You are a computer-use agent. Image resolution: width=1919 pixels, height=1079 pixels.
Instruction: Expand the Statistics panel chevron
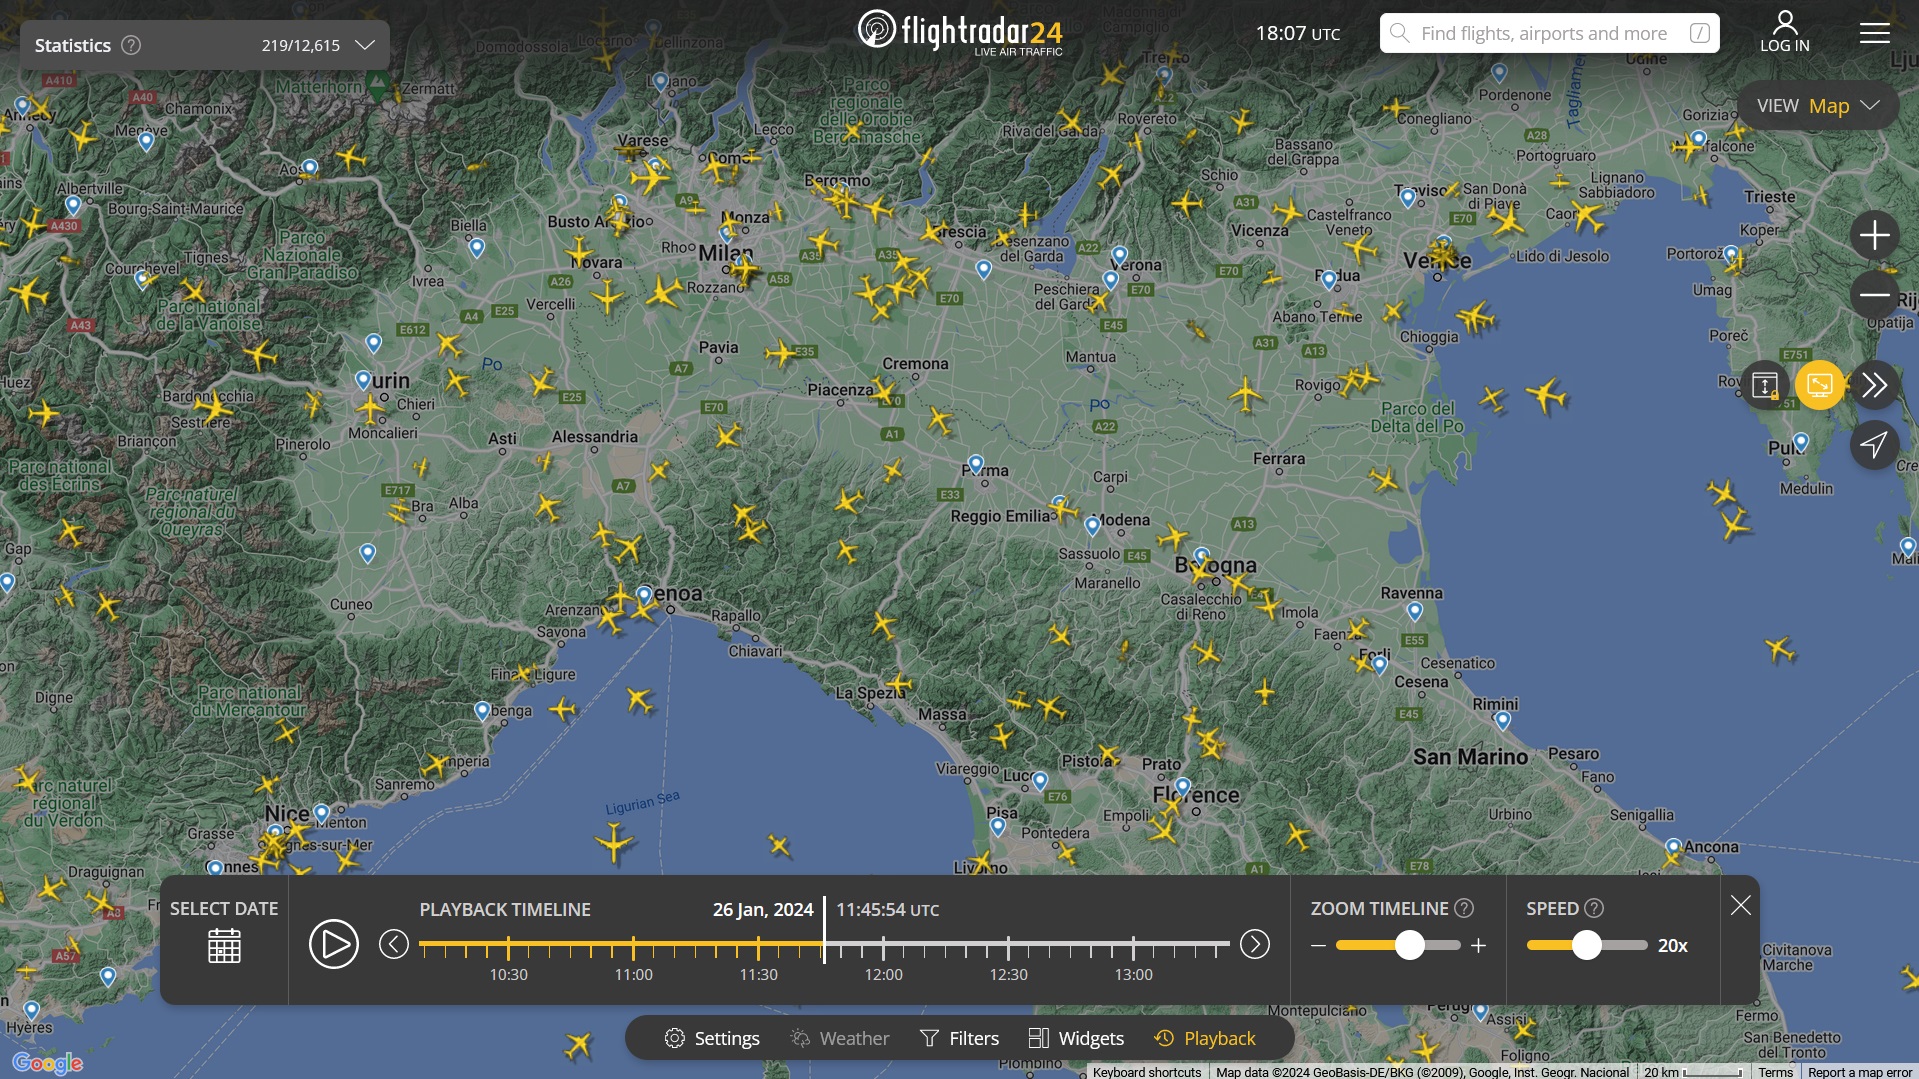tap(365, 45)
